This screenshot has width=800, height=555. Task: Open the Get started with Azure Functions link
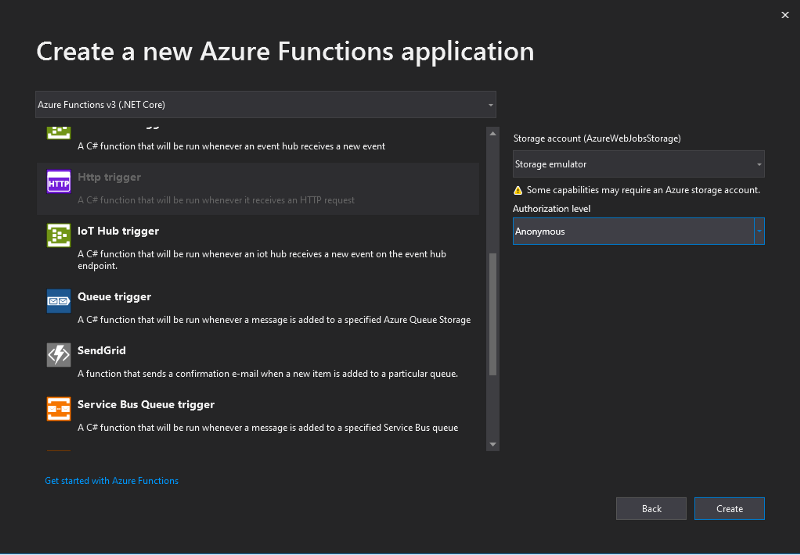click(112, 481)
